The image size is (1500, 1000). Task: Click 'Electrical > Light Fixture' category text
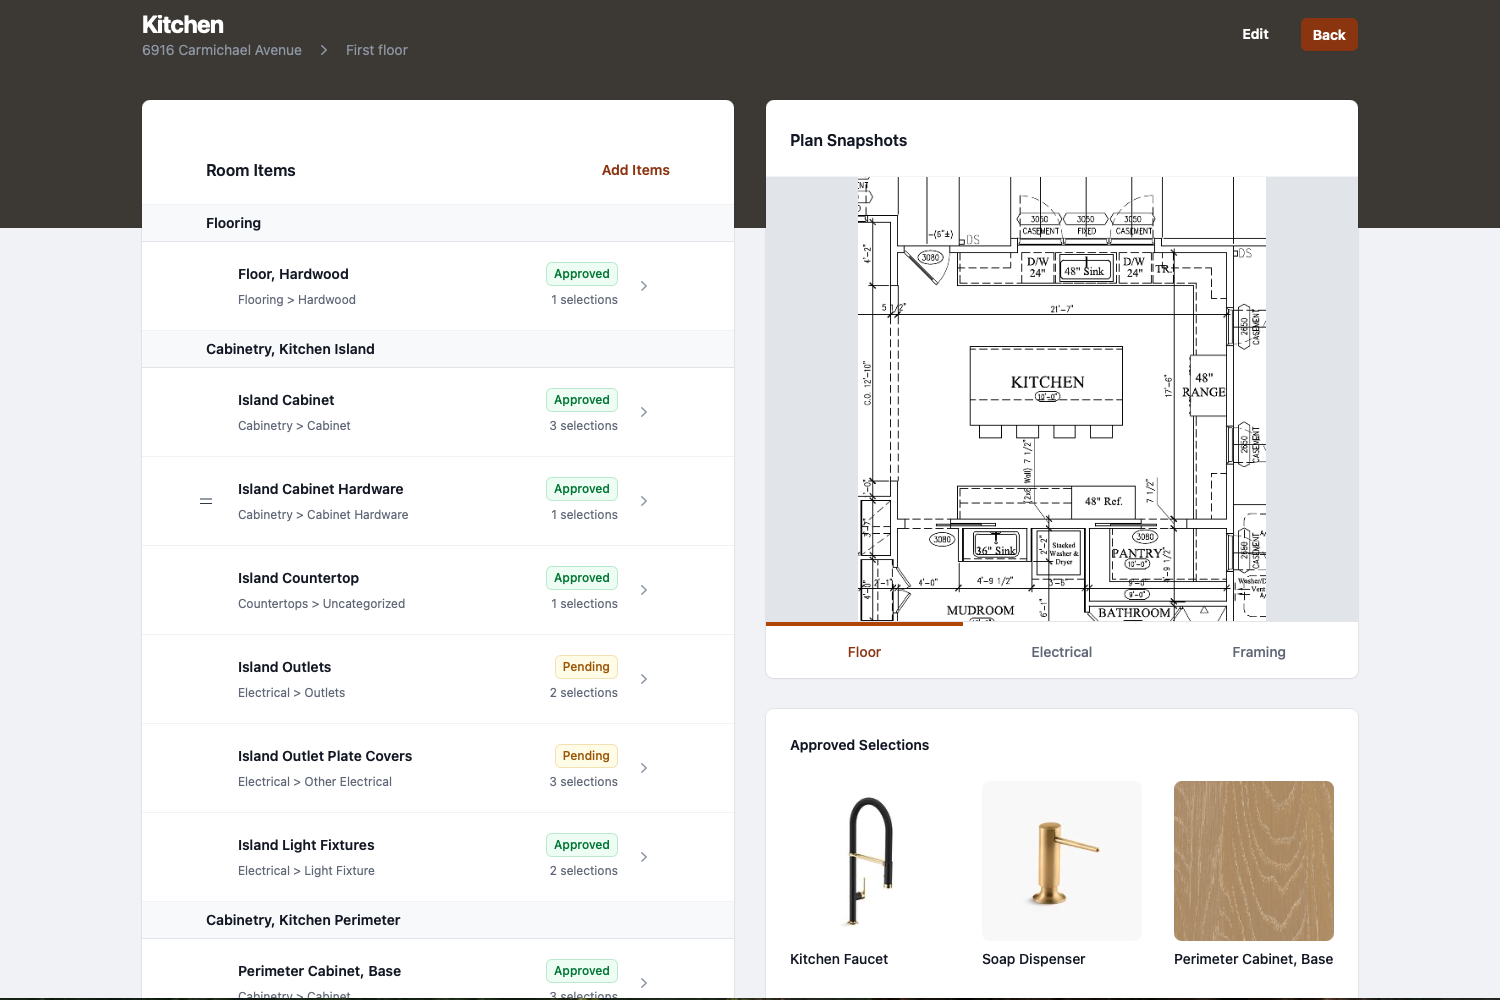tap(306, 871)
